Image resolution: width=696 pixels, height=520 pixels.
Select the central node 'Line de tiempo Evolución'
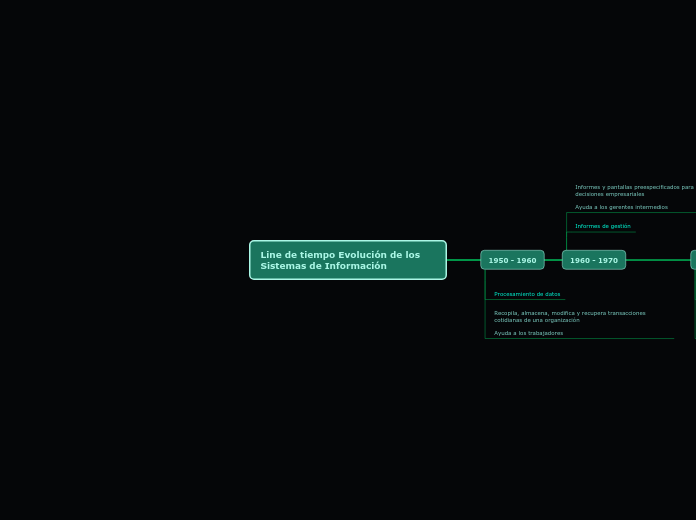coord(348,260)
